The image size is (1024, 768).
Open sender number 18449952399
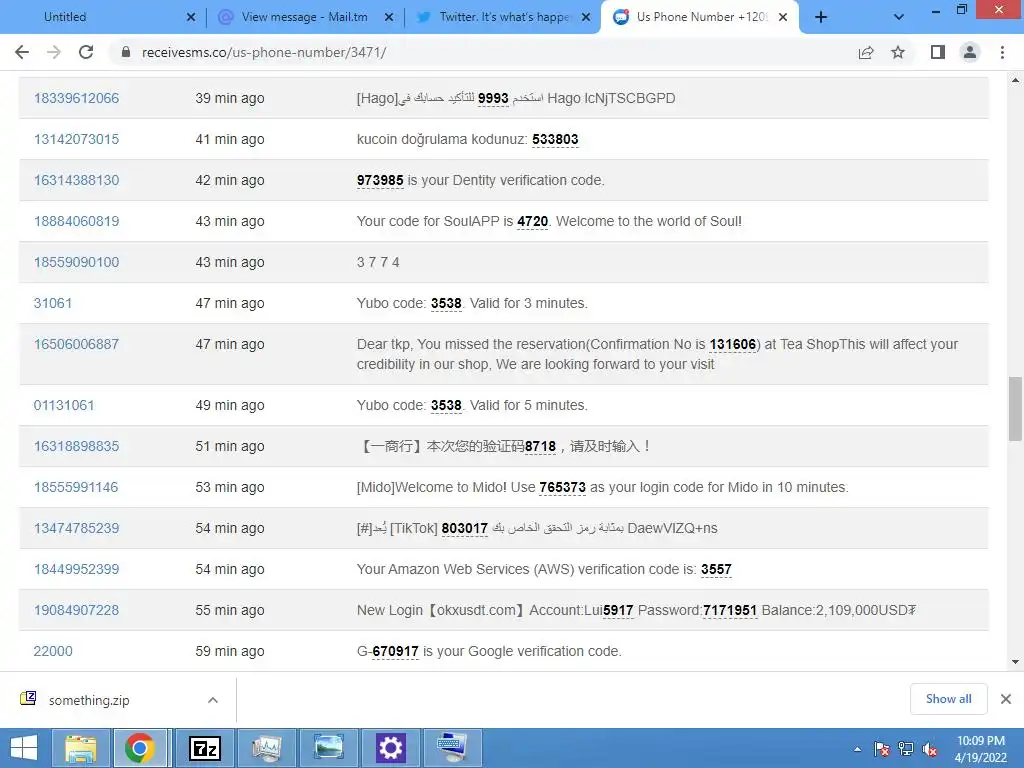coord(76,569)
